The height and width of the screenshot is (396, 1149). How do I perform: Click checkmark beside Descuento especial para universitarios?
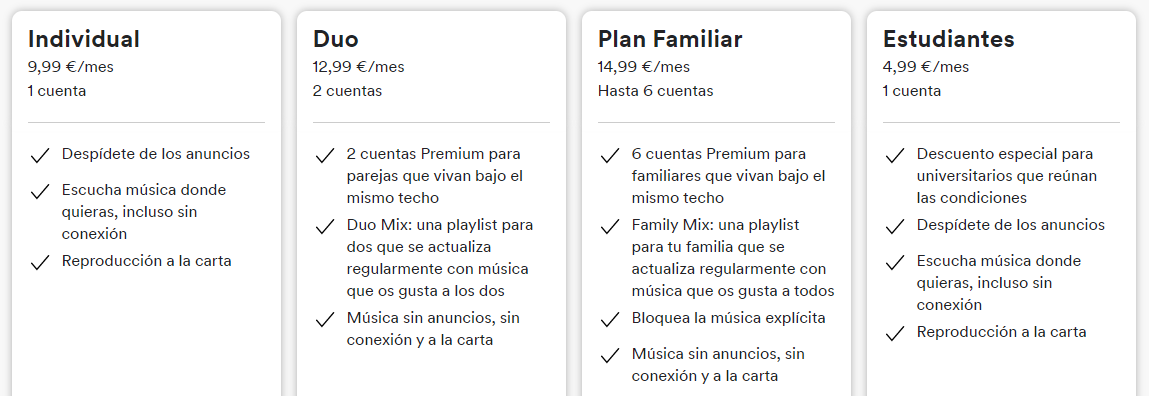pyautogui.click(x=895, y=155)
